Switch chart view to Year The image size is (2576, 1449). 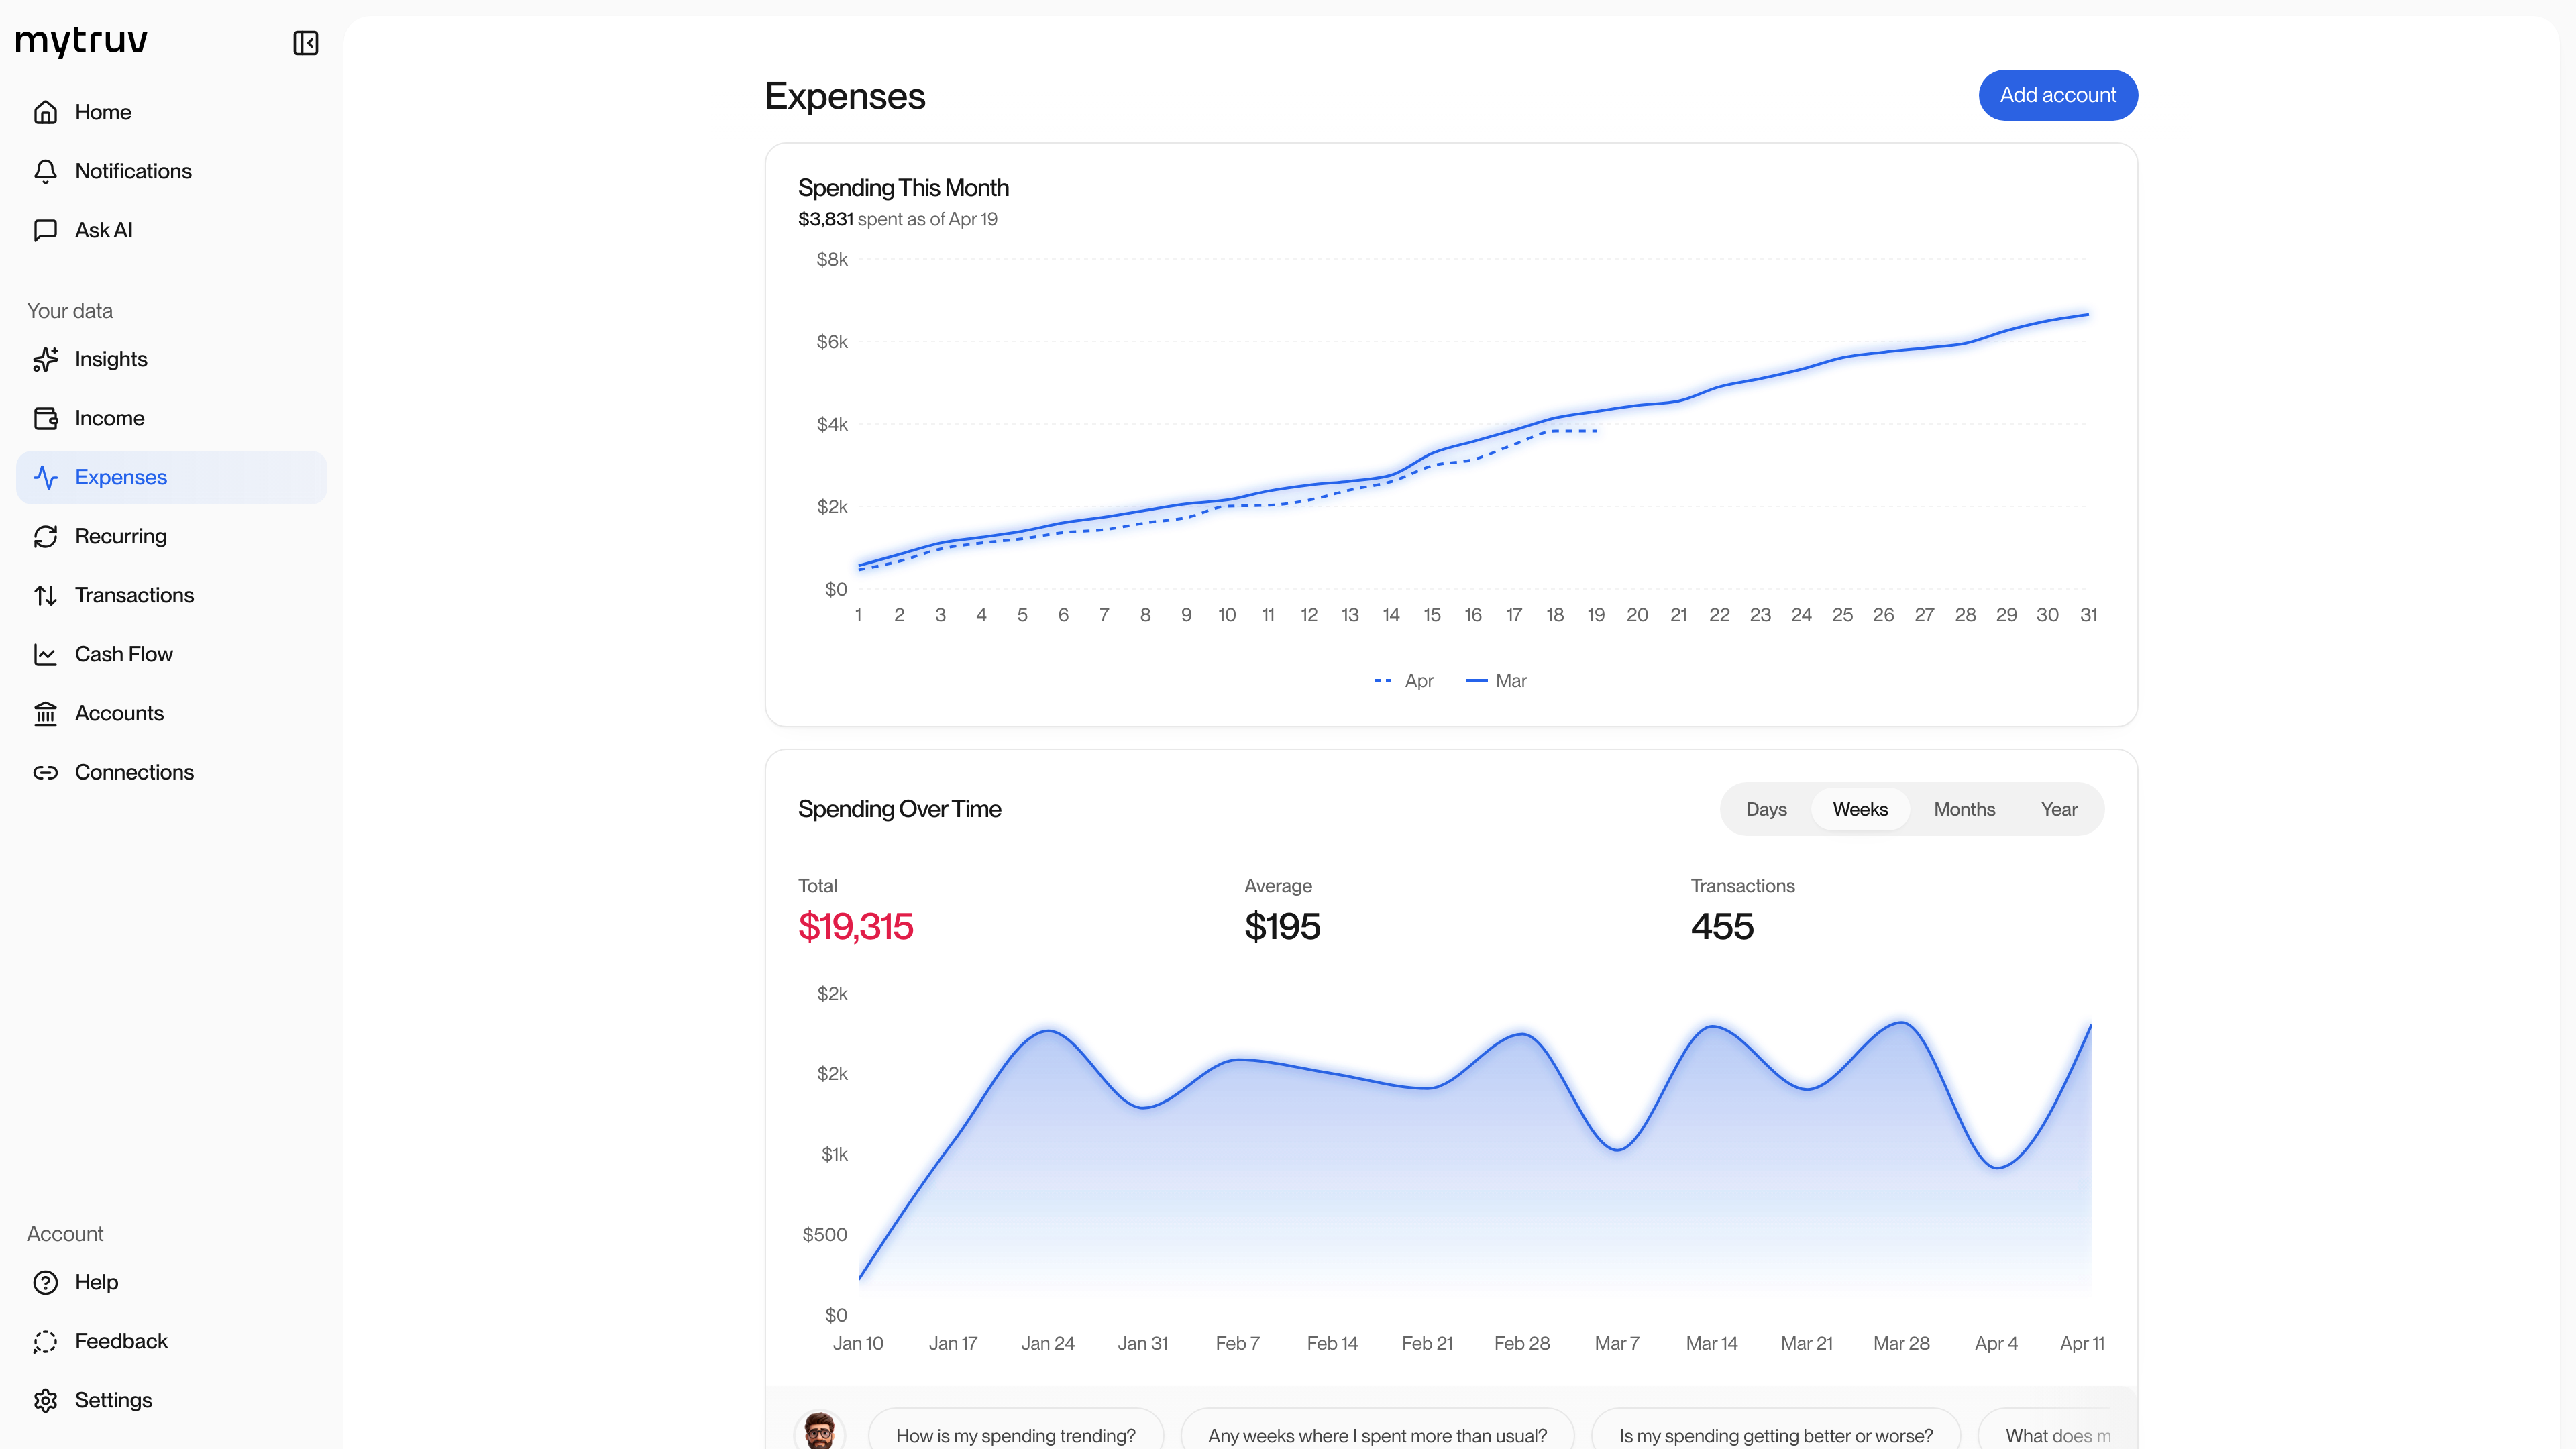2059,809
